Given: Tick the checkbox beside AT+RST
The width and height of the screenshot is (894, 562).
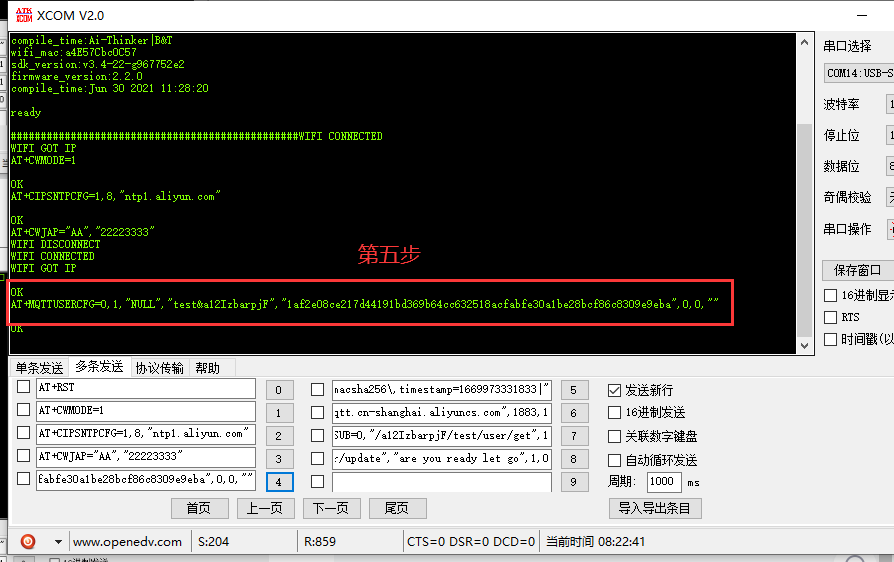Looking at the screenshot, I should point(23,387).
